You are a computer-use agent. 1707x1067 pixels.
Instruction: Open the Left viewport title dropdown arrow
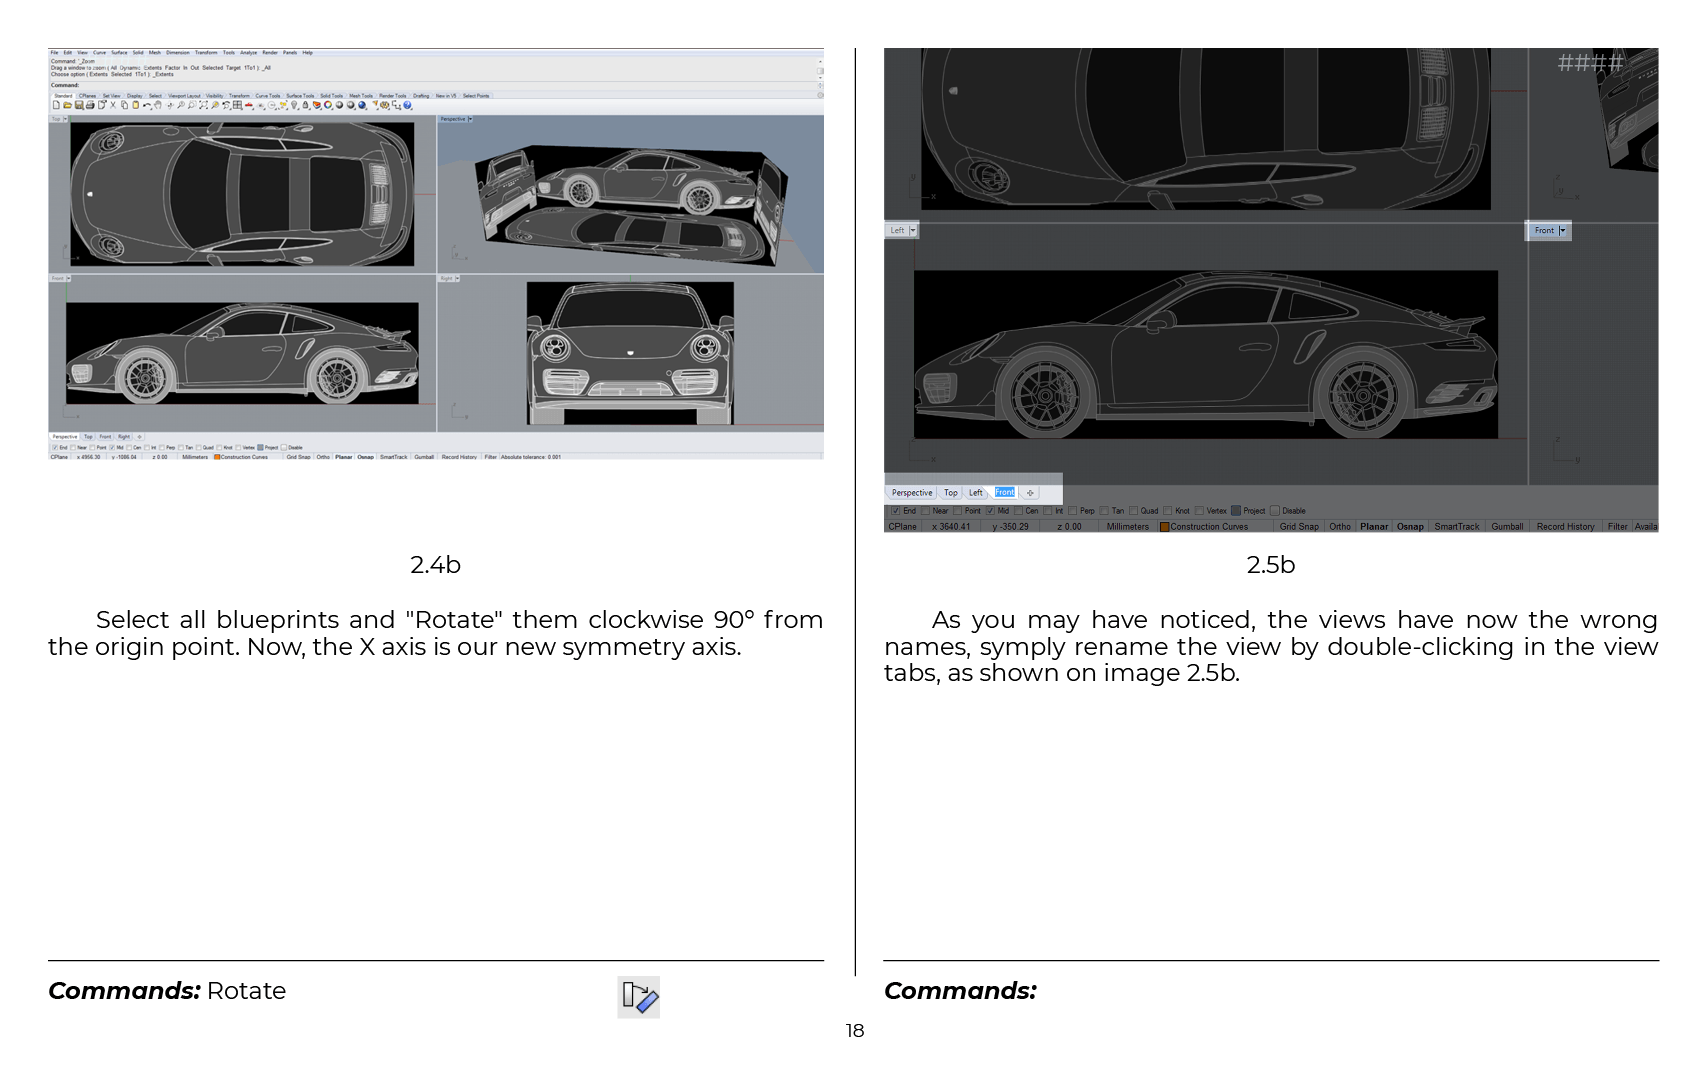(913, 231)
